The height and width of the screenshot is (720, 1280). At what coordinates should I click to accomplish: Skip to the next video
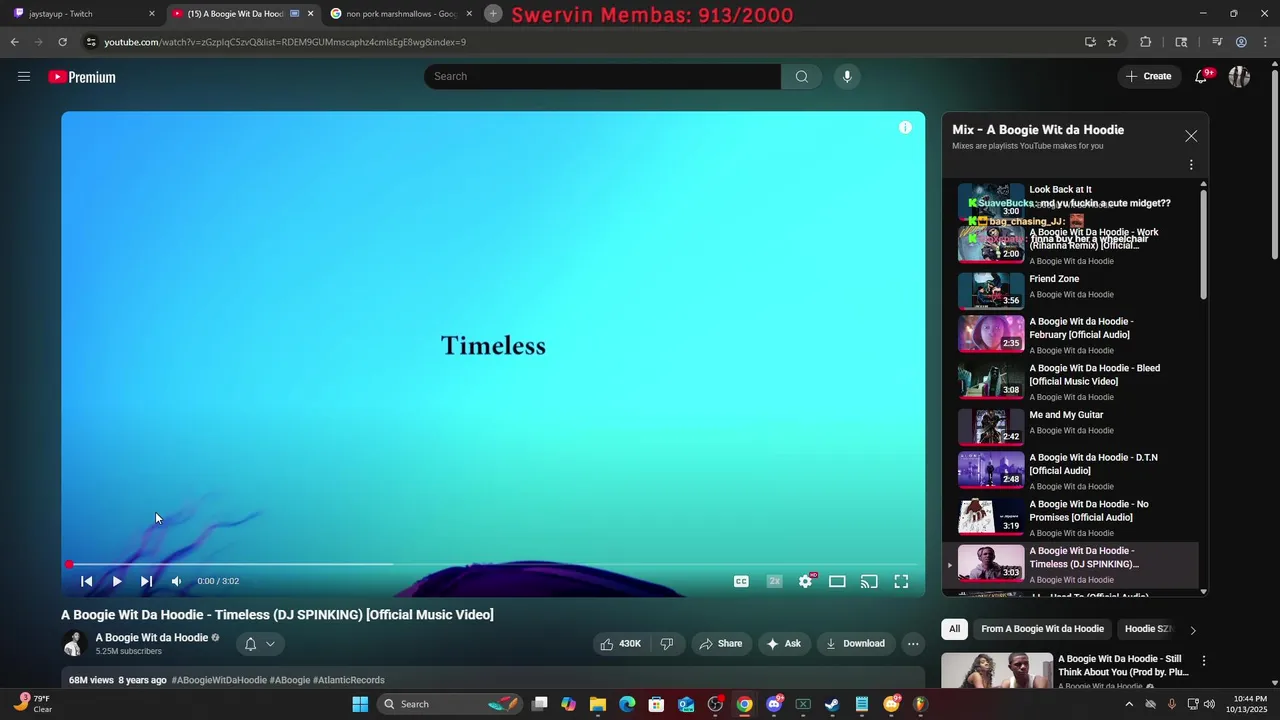[x=146, y=581]
